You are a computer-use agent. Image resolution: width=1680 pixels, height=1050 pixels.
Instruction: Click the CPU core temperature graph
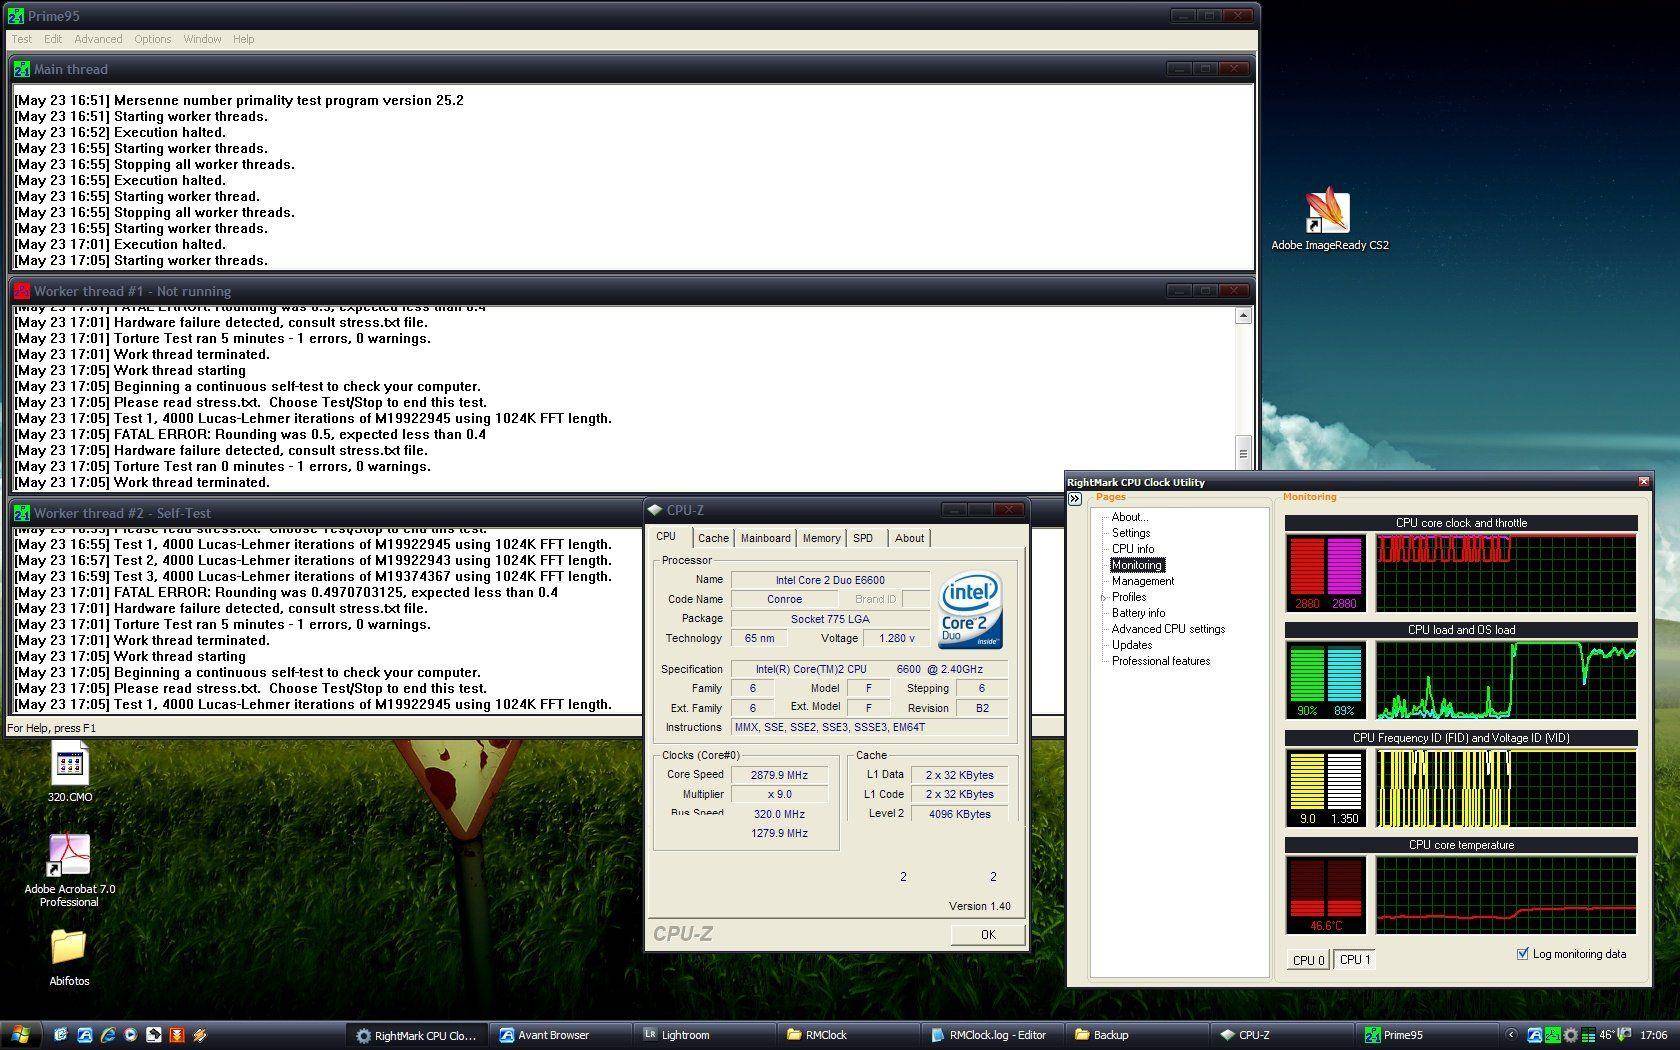(x=1506, y=894)
